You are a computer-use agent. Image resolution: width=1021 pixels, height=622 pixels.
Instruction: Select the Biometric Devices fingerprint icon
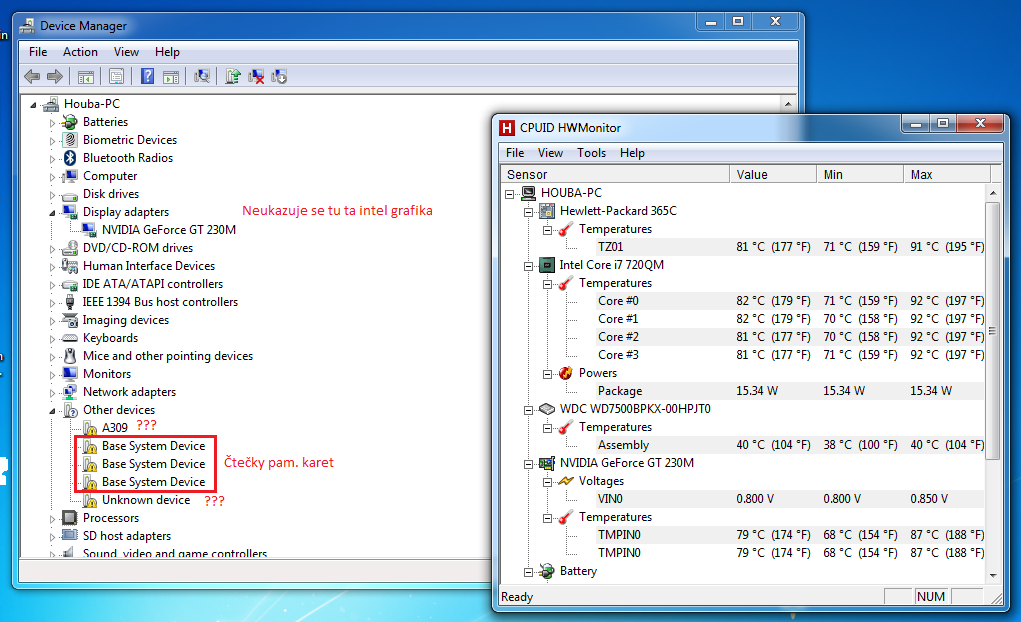click(x=70, y=140)
